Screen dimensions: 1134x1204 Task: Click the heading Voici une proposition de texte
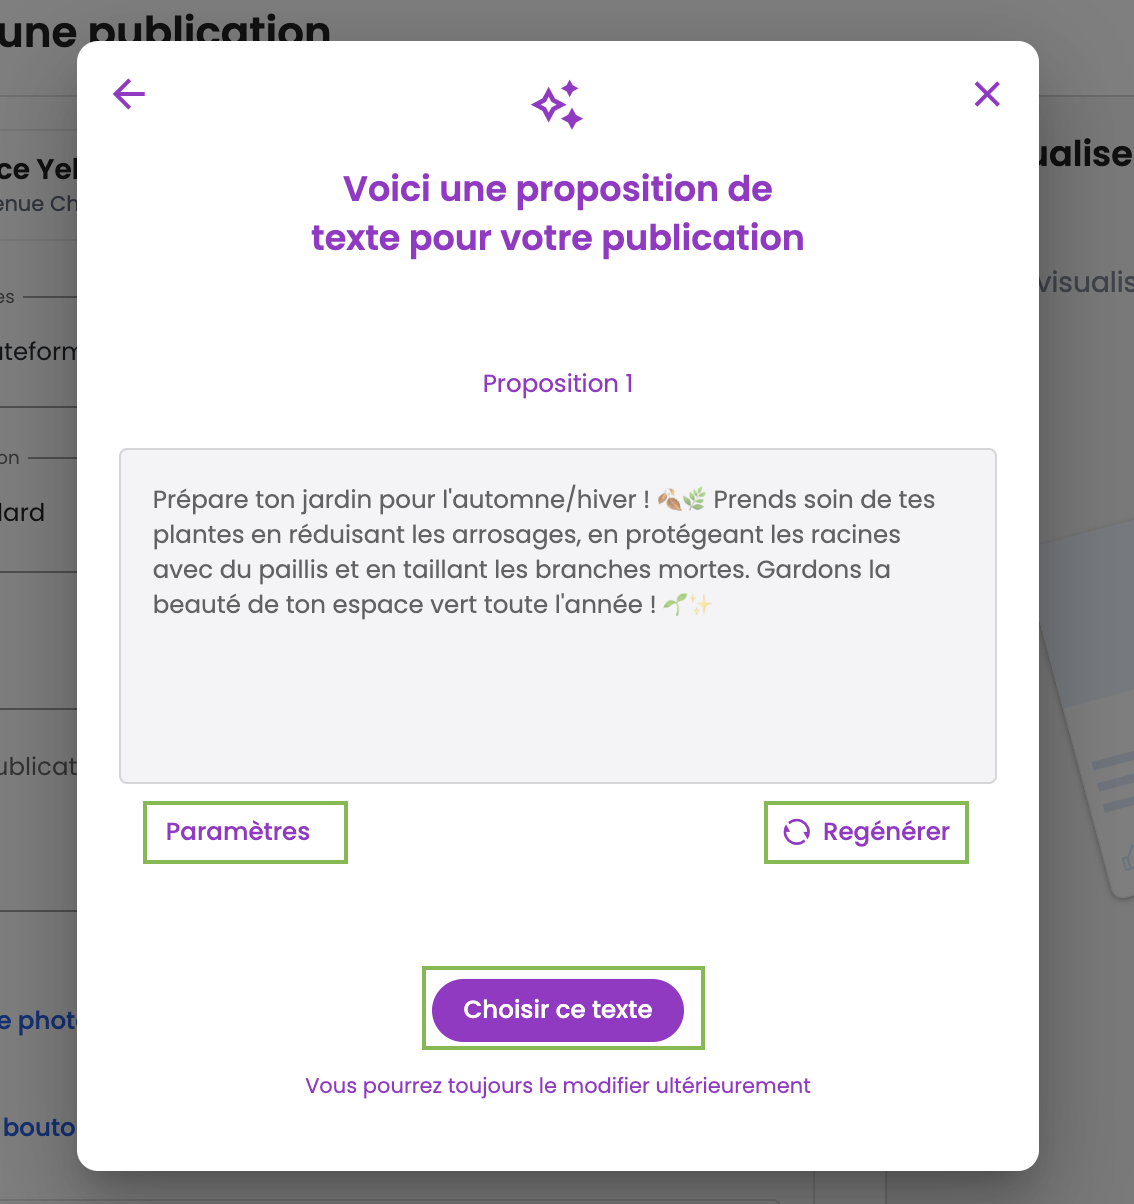tap(558, 213)
